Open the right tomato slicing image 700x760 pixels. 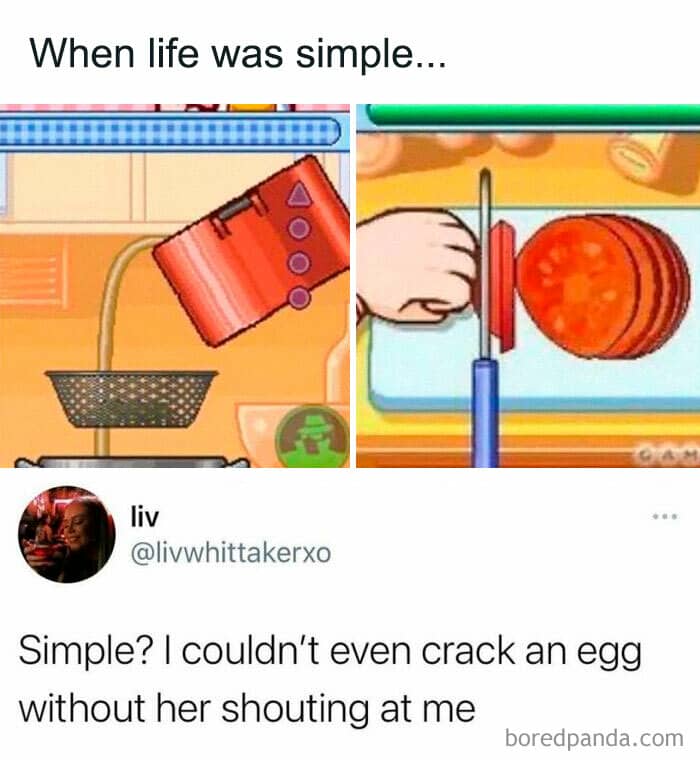(528, 286)
